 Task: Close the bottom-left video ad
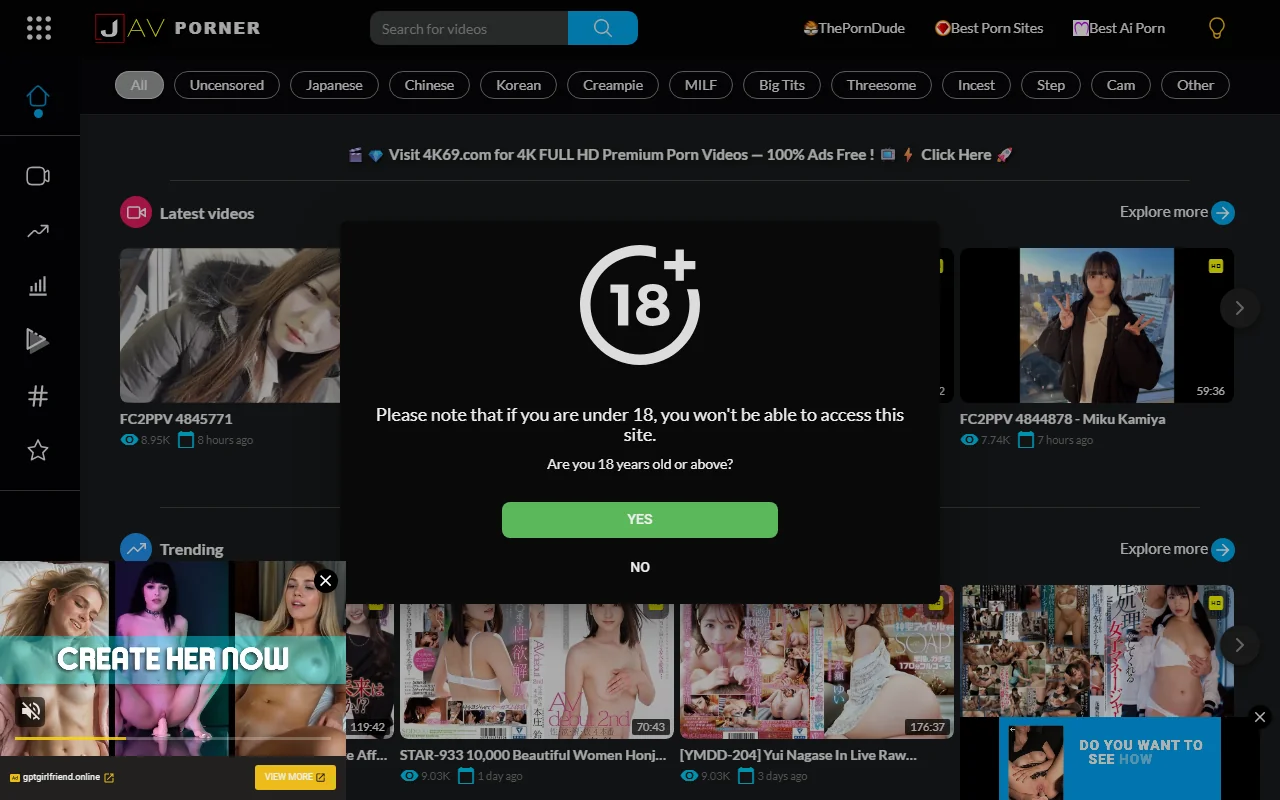click(325, 580)
